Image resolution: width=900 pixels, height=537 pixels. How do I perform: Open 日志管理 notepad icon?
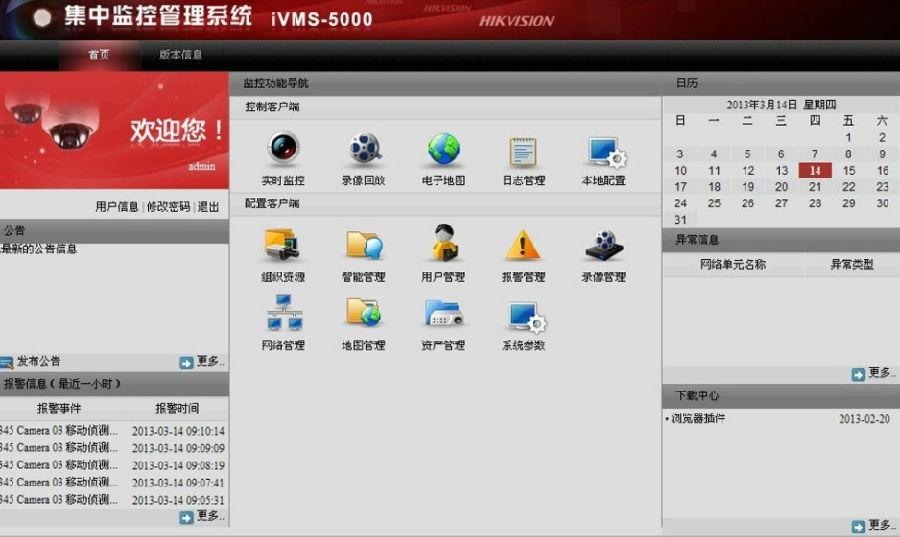523,151
